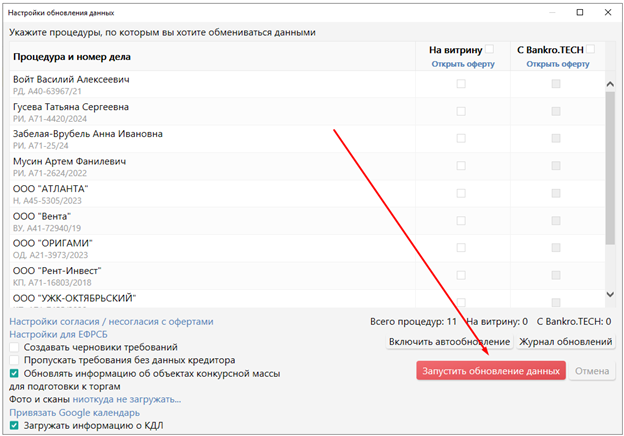Click the Всего процедур: 11 counter
This screenshot has width=624, height=436.
tap(413, 321)
